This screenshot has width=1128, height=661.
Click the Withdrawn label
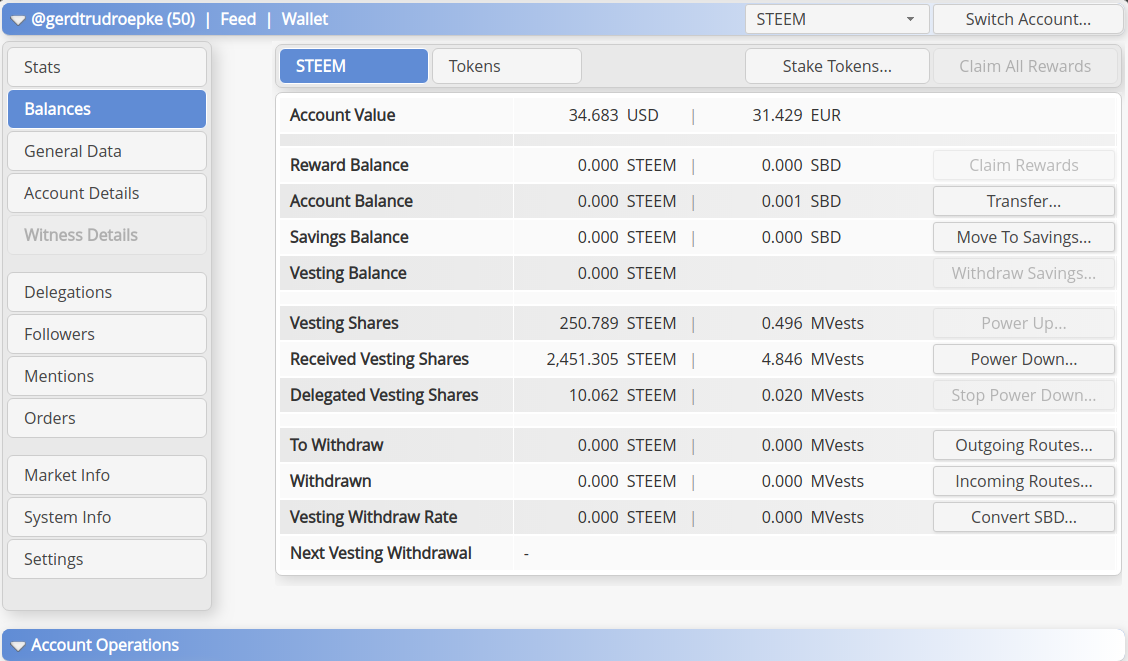point(330,481)
